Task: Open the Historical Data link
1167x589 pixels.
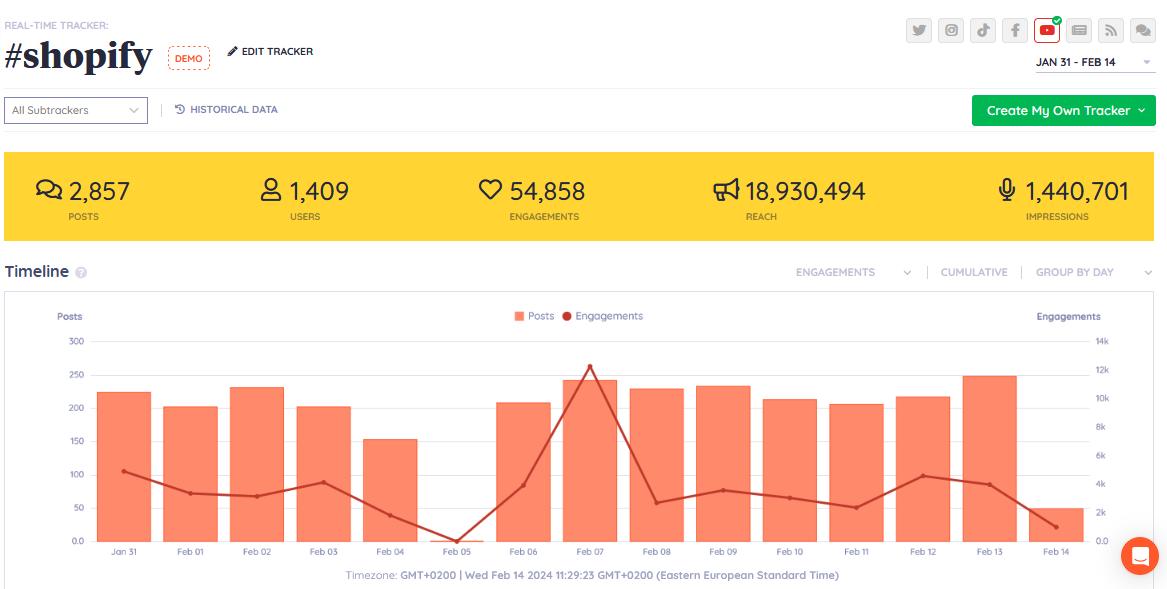Action: tap(226, 109)
